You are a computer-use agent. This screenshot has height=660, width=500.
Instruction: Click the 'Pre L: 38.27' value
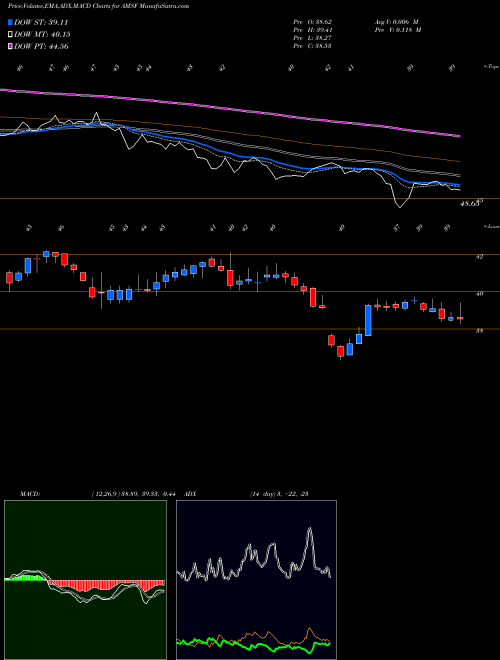(313, 38)
